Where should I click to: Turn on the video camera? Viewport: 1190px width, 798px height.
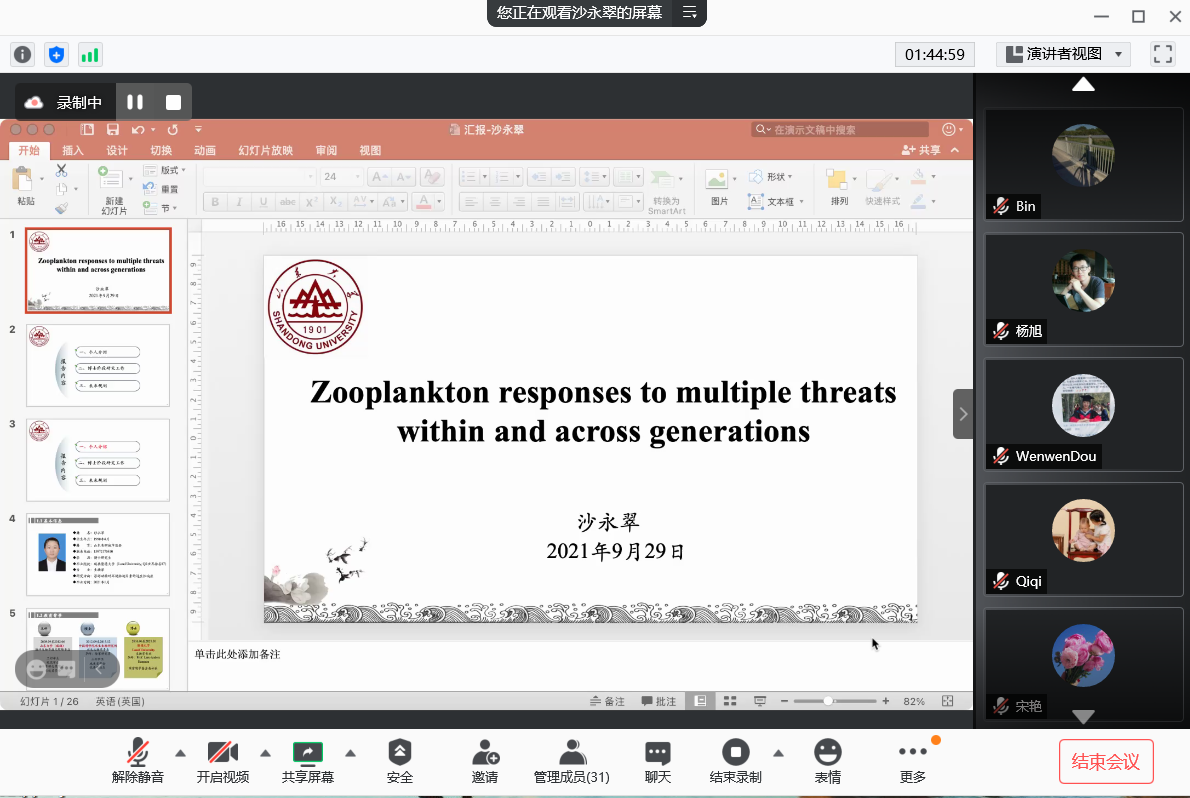(x=222, y=753)
